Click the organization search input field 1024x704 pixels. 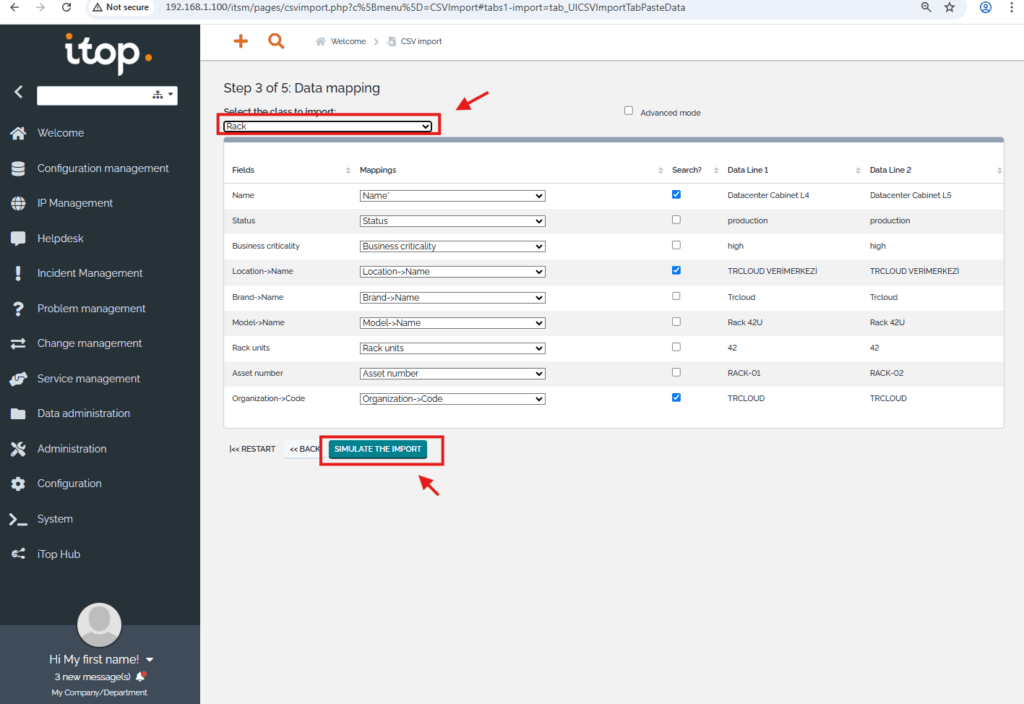pyautogui.click(x=92, y=95)
